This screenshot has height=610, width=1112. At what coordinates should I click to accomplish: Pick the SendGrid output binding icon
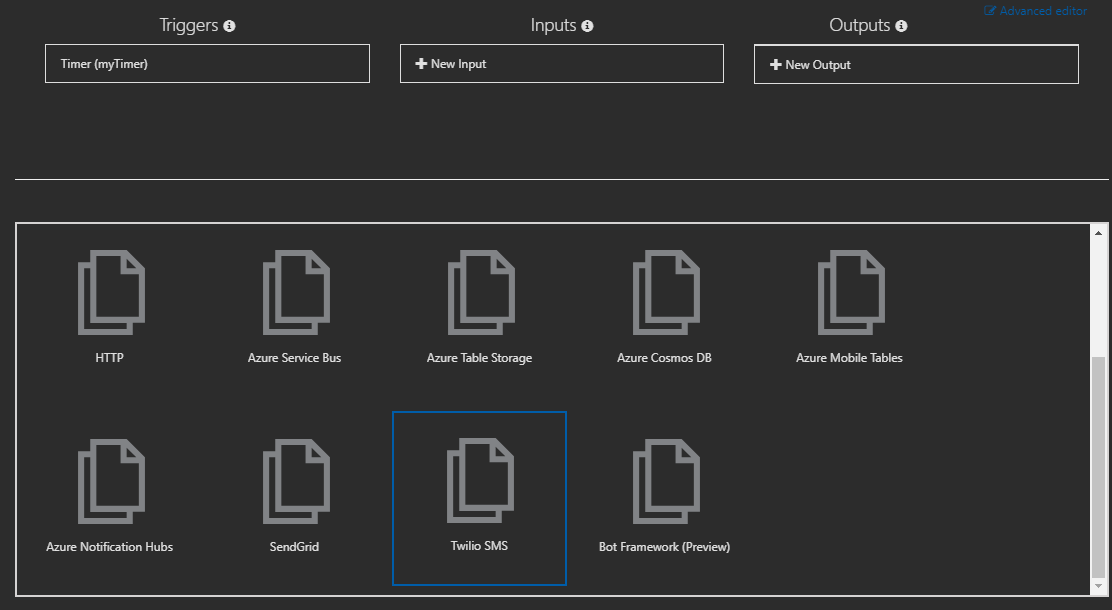pos(296,482)
